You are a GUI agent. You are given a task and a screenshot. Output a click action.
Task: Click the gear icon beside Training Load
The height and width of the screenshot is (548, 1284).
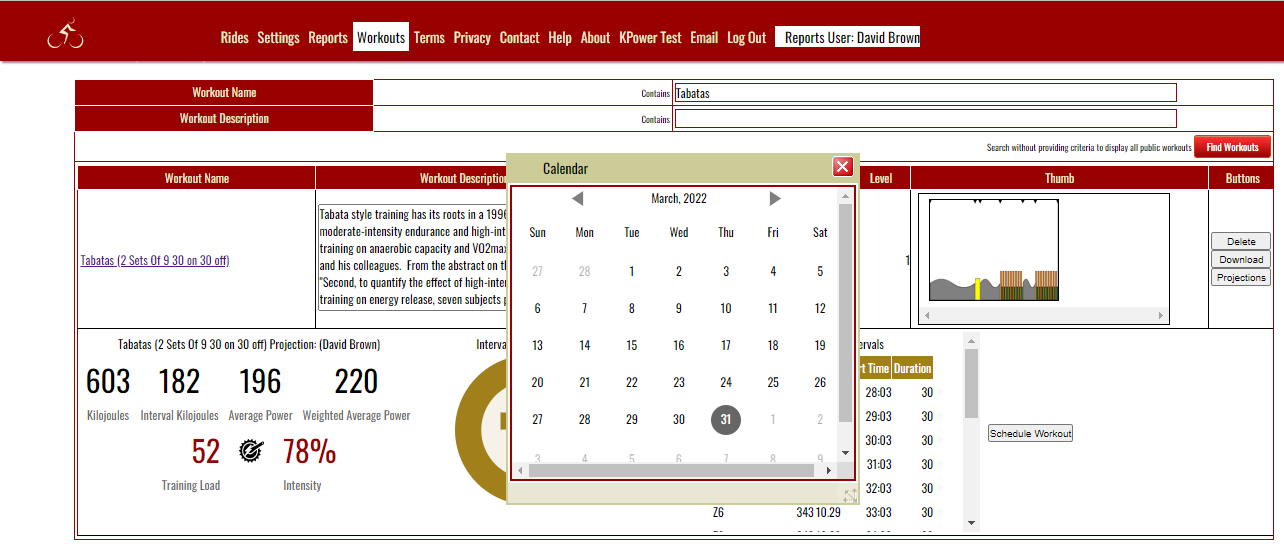[x=250, y=452]
